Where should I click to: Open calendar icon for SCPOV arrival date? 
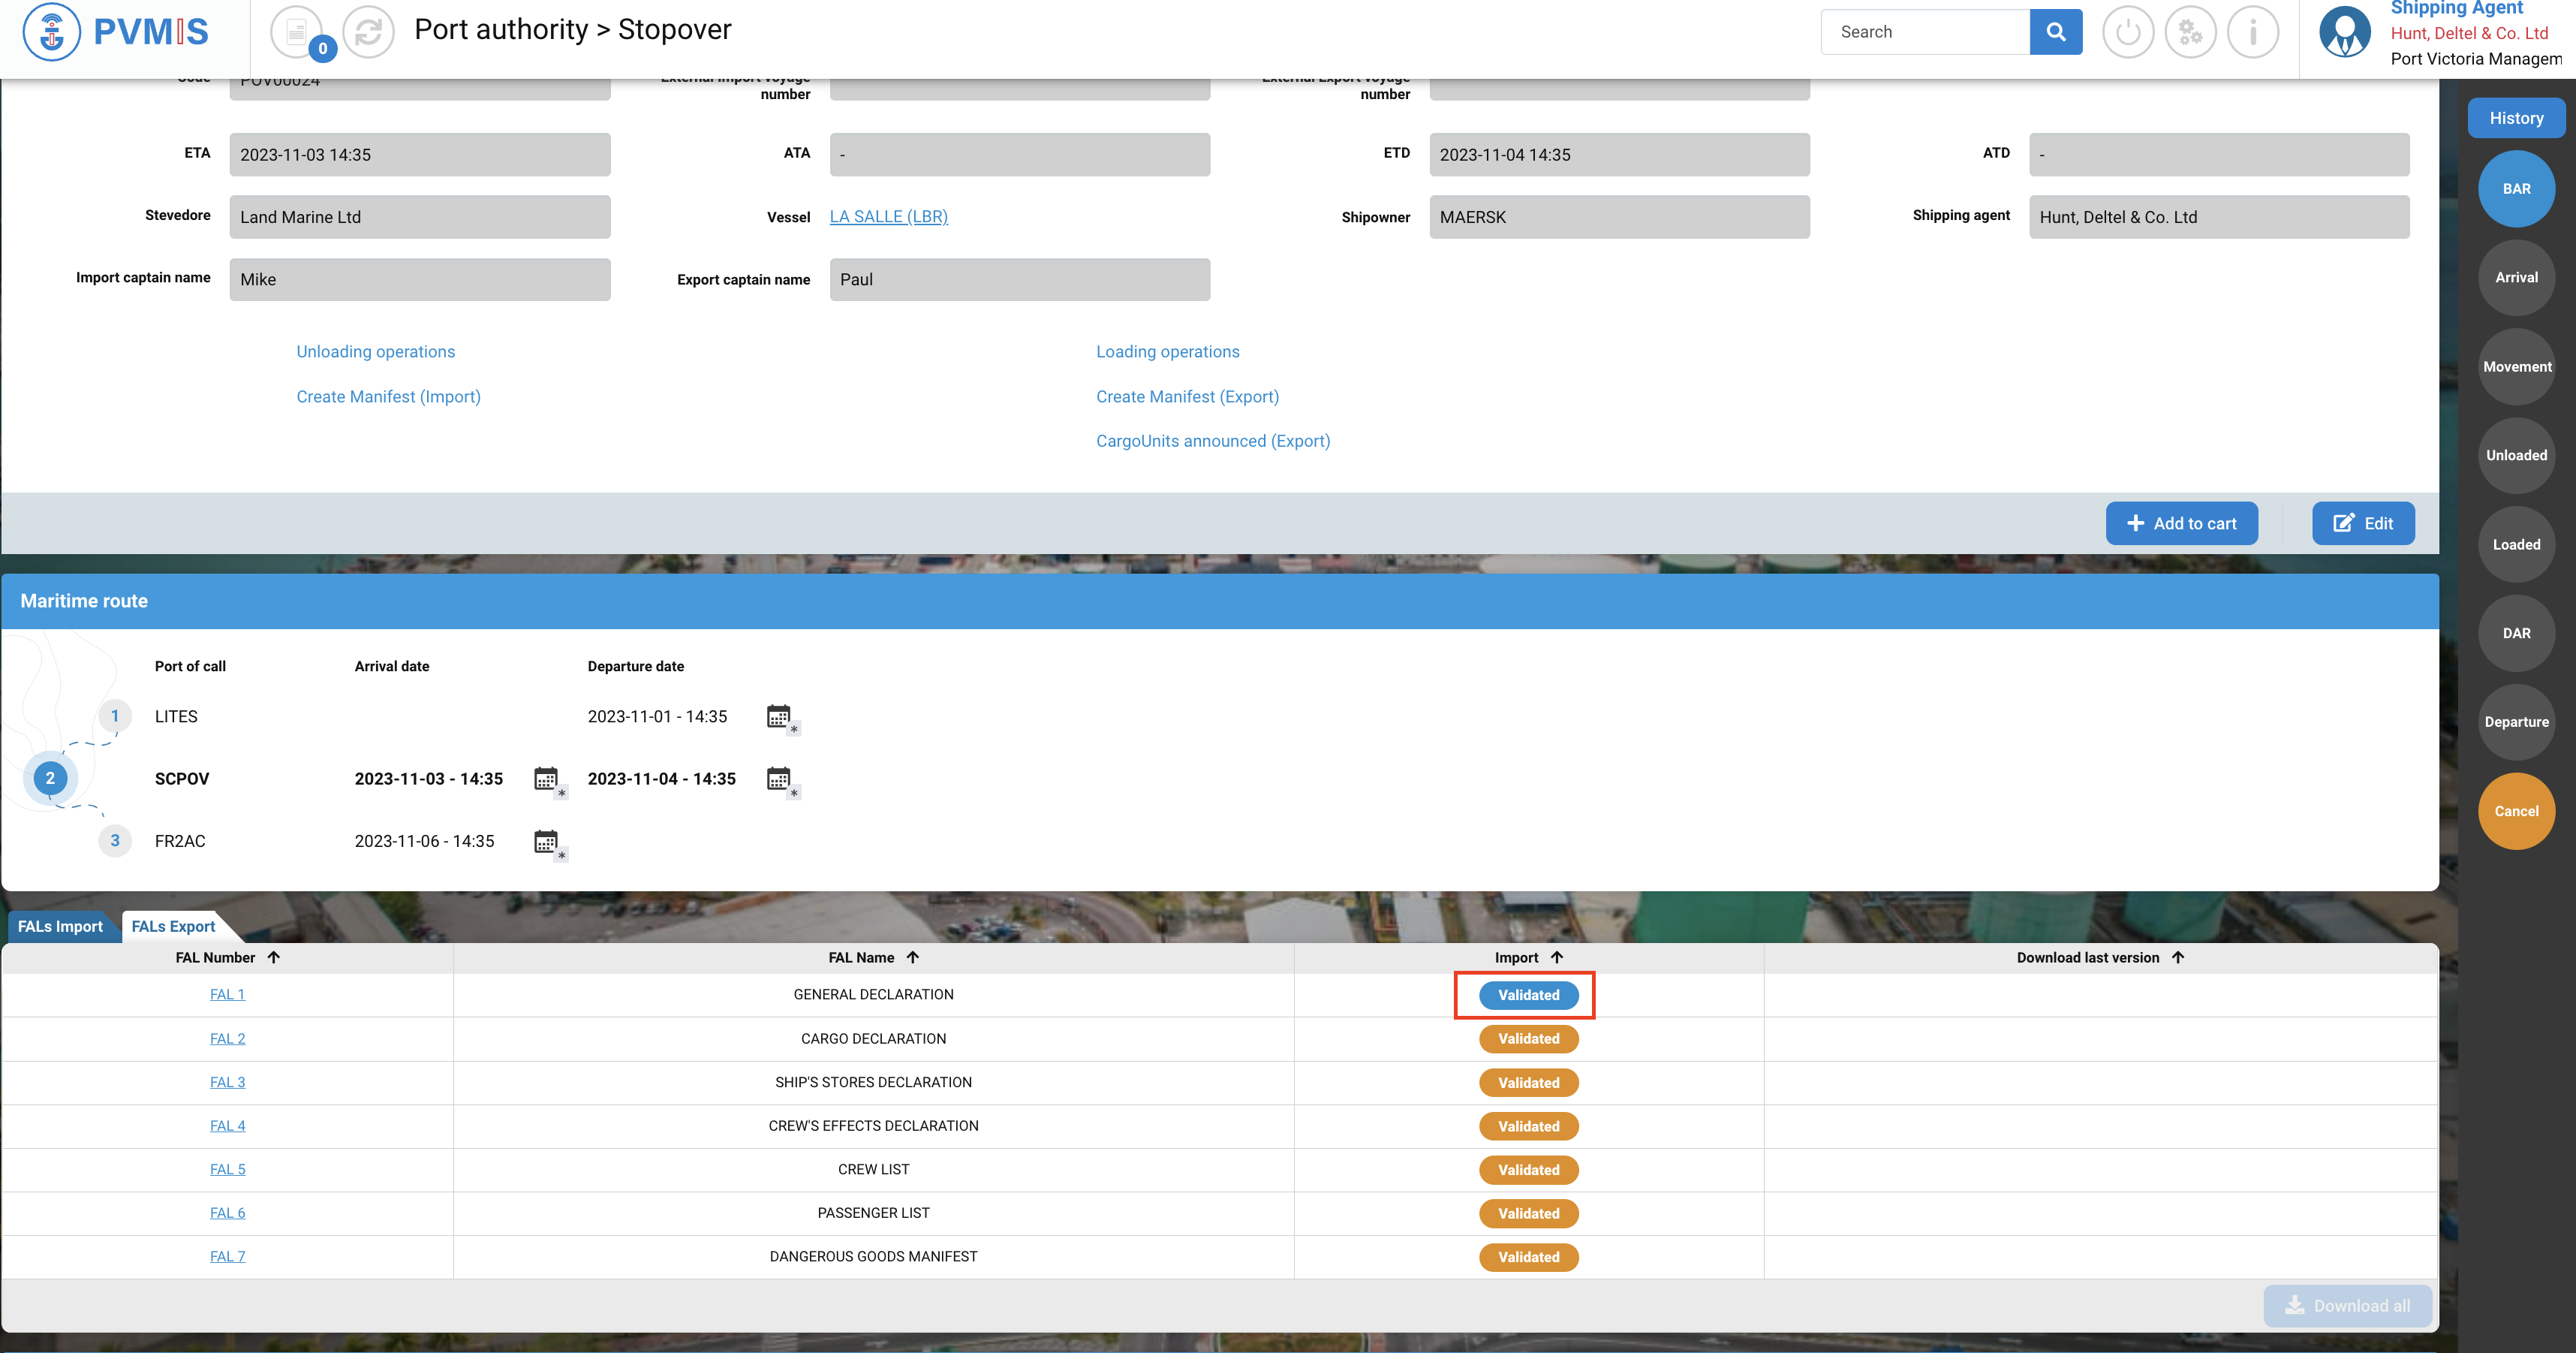coord(546,779)
